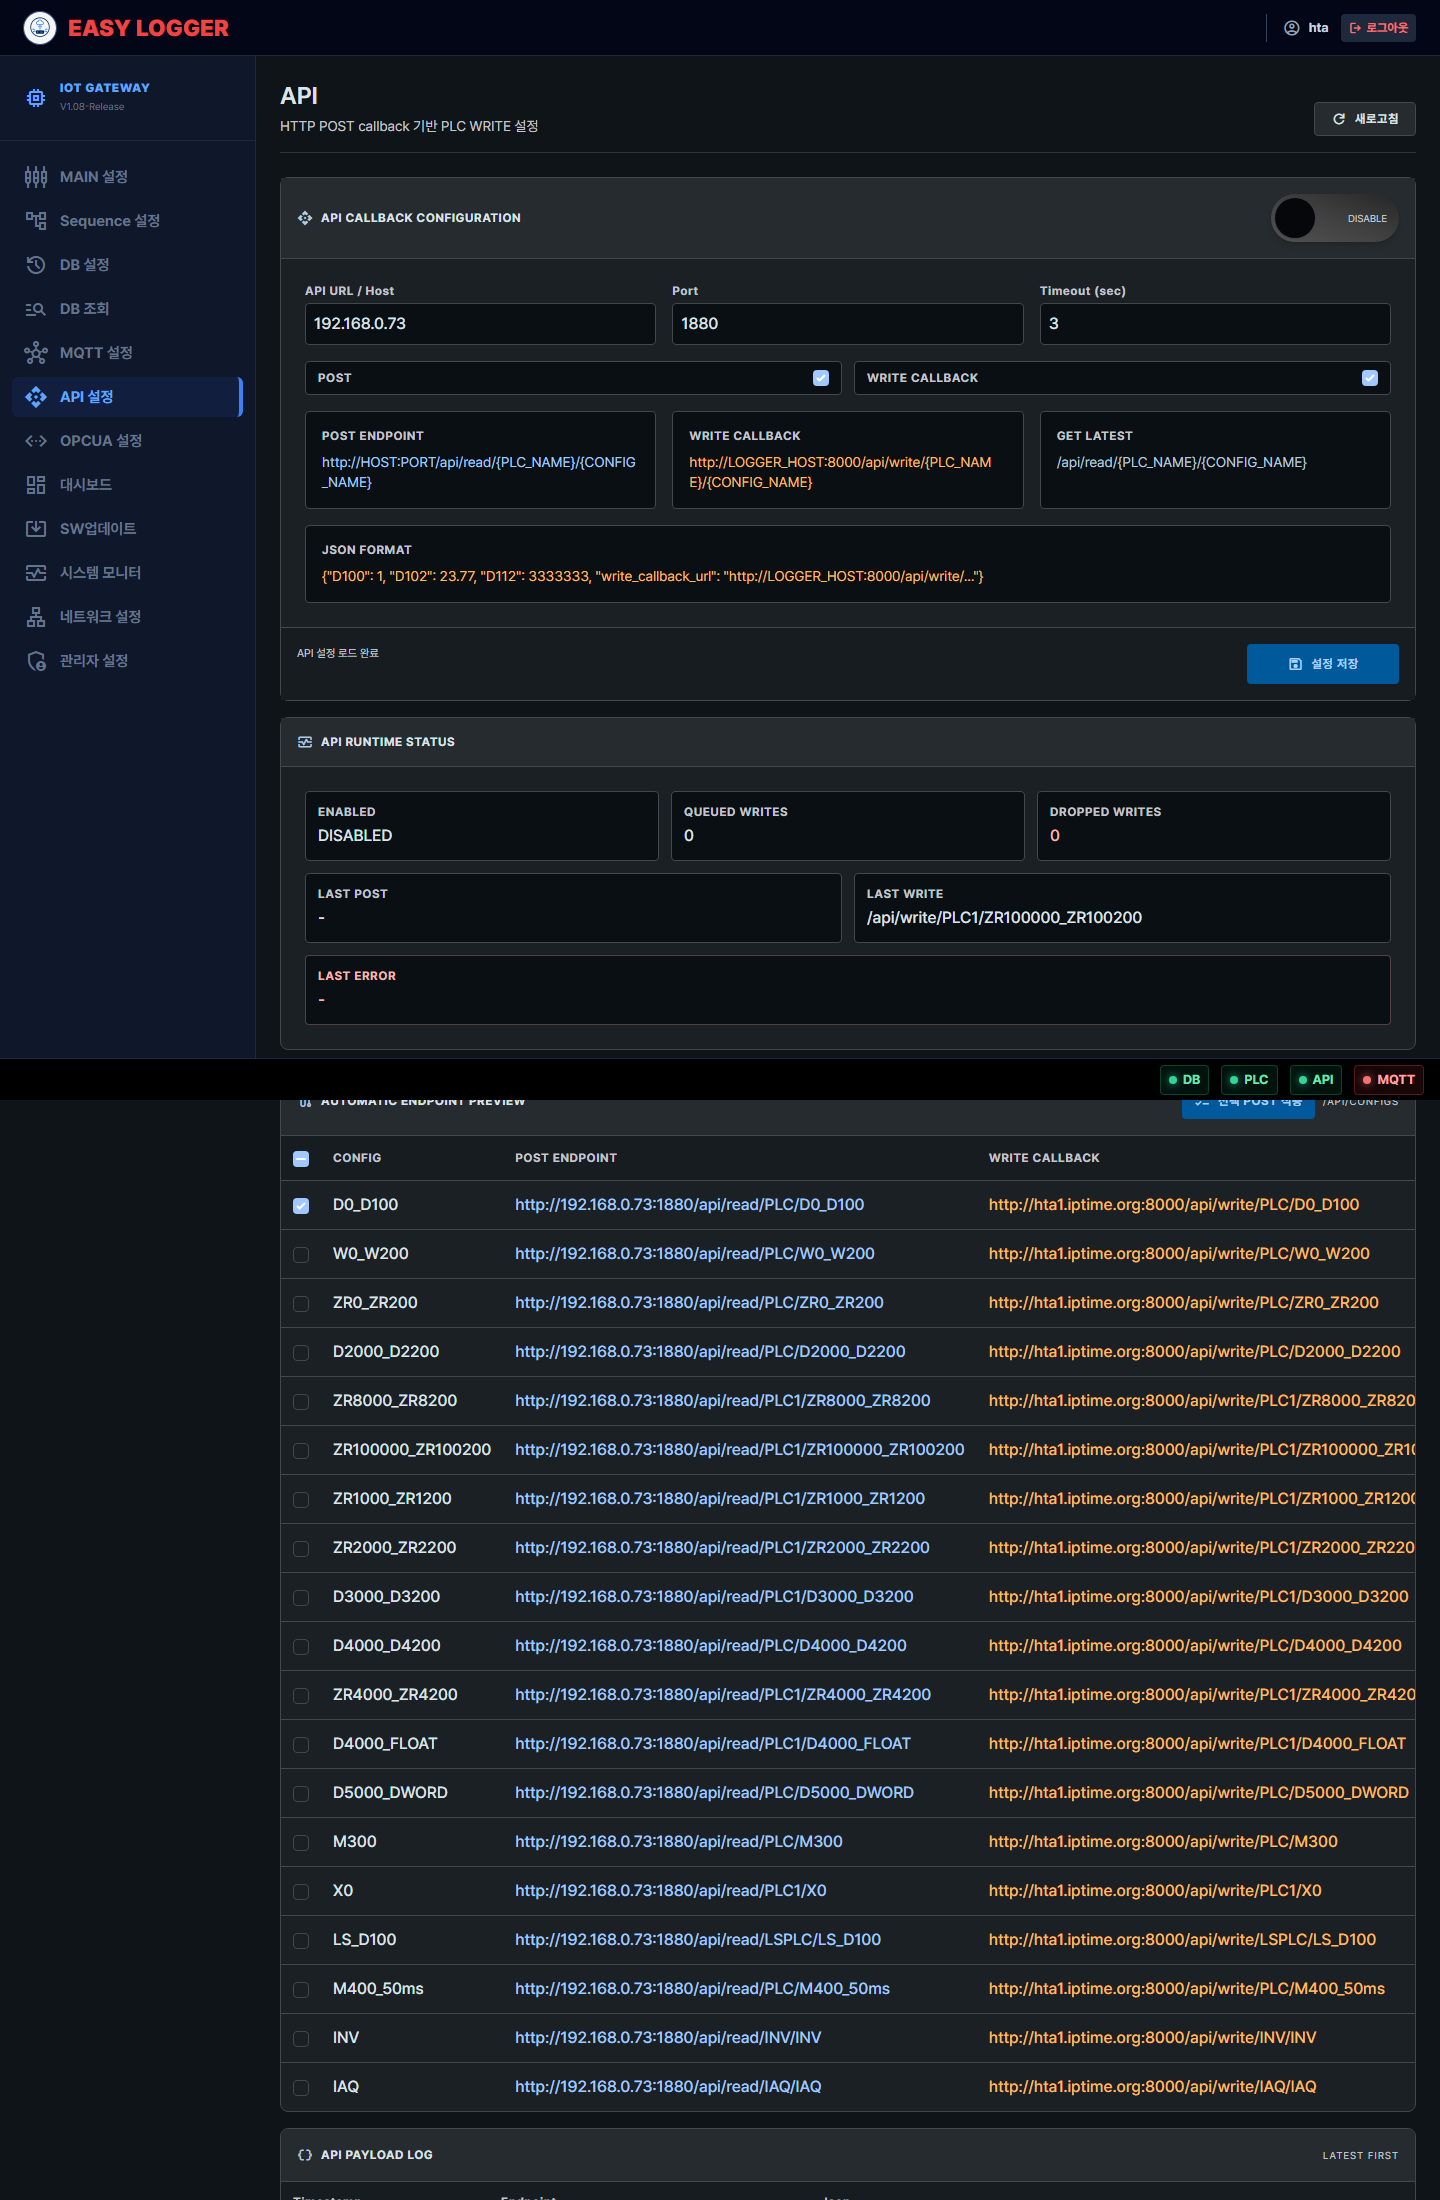Check the IAQ row checkbox

point(301,2088)
